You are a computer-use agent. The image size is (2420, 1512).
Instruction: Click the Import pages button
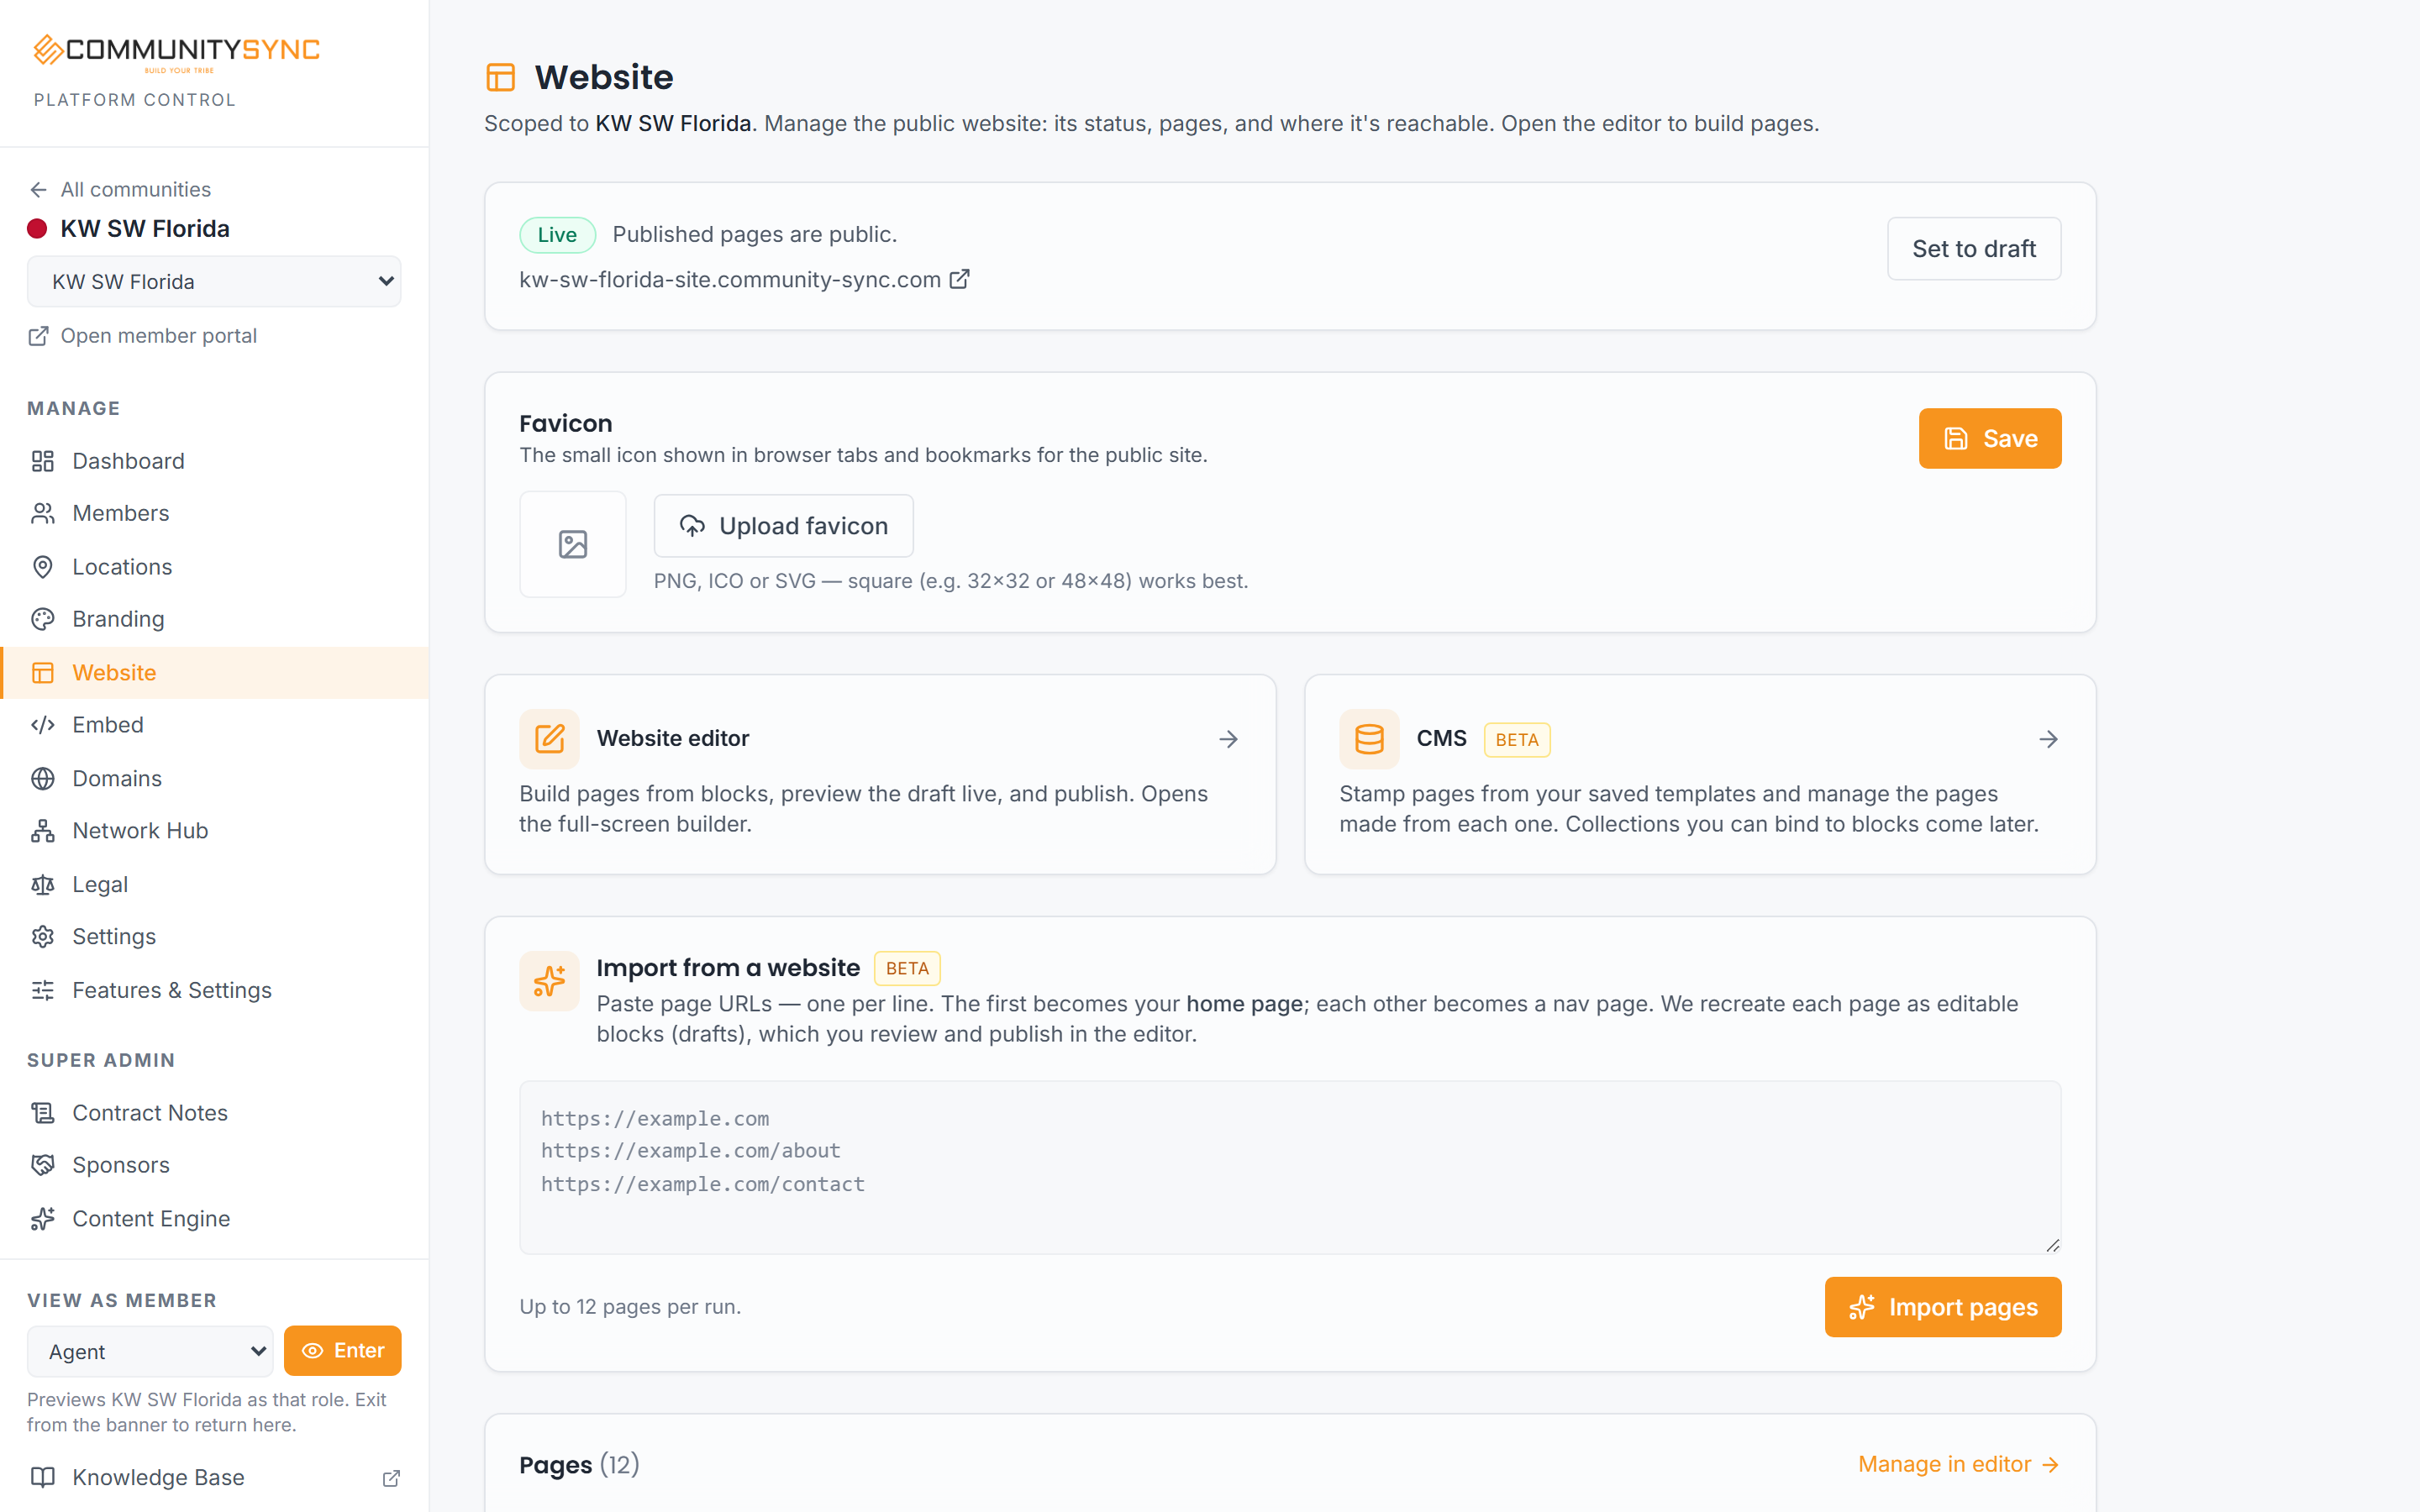(x=1943, y=1307)
